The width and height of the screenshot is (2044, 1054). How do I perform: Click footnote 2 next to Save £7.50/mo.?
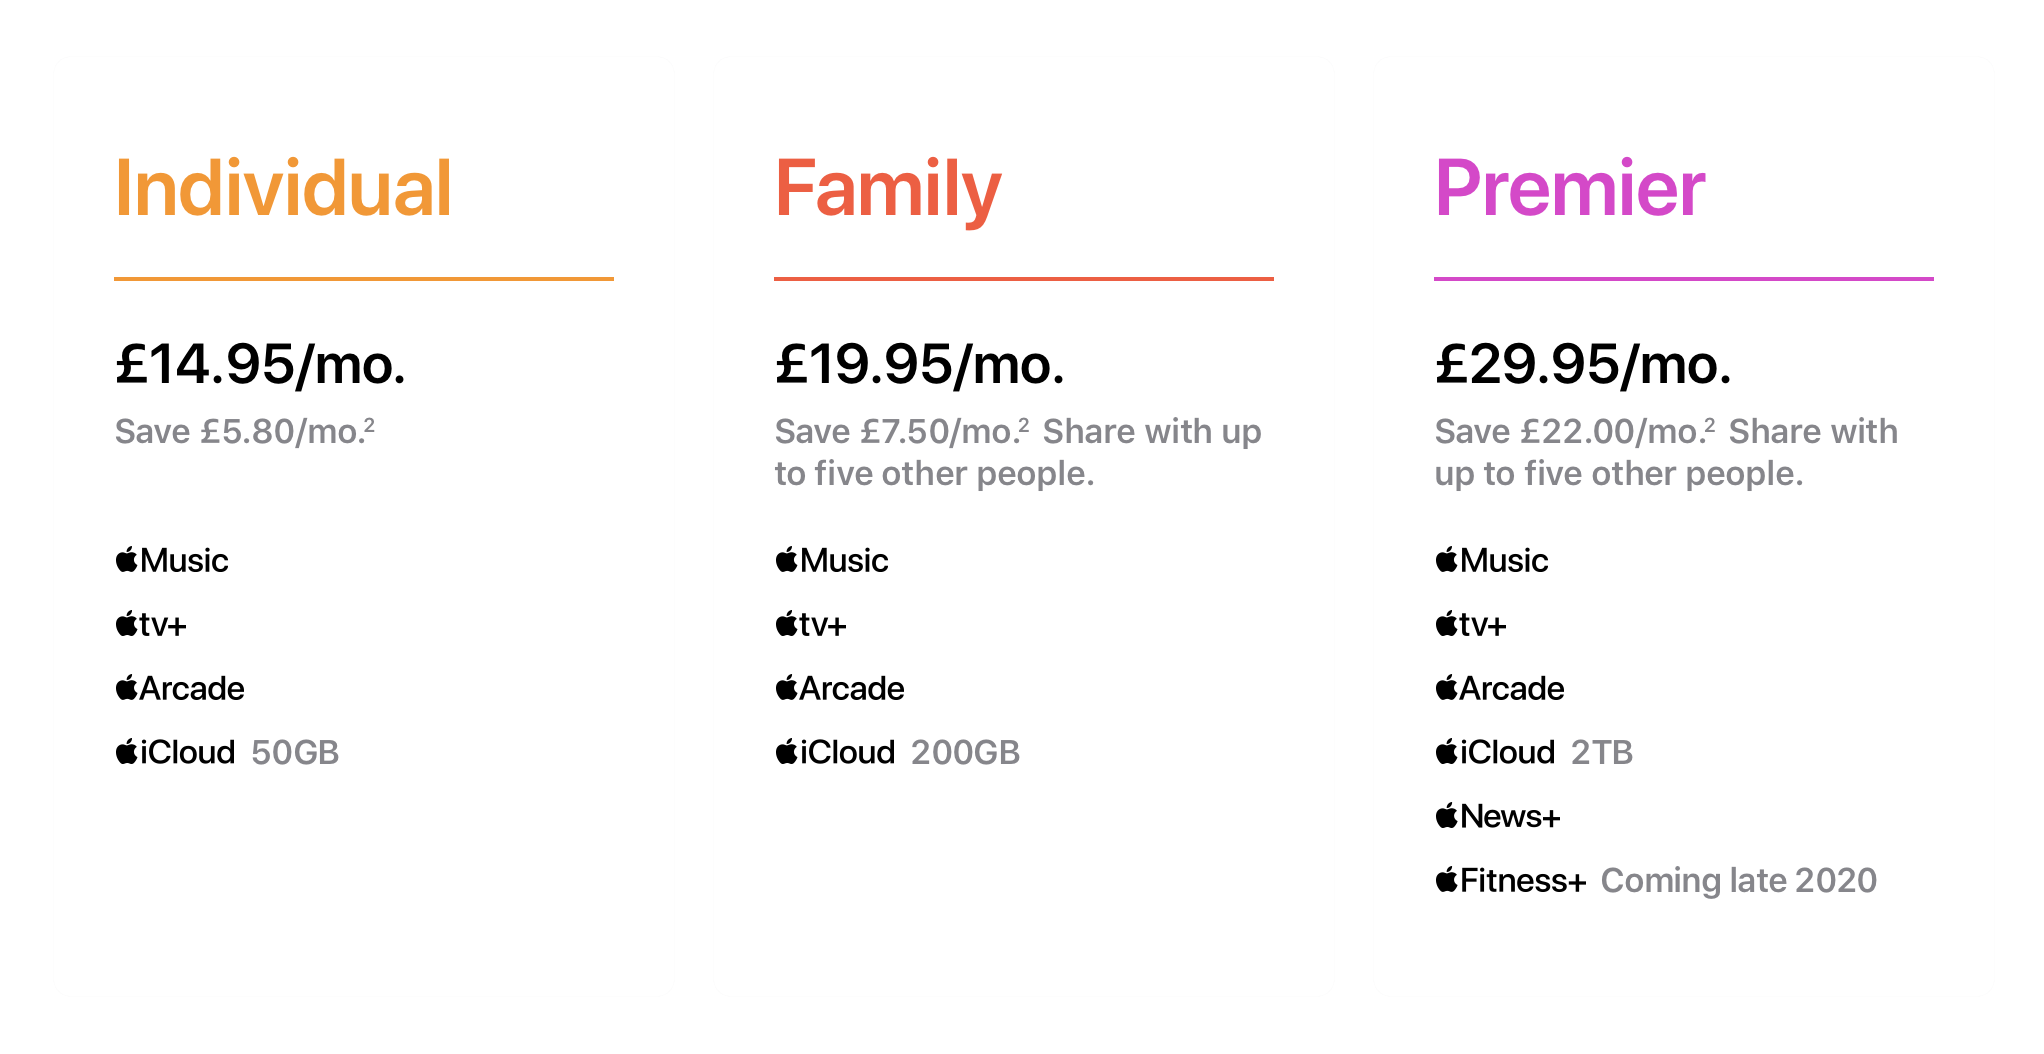(x=1024, y=424)
